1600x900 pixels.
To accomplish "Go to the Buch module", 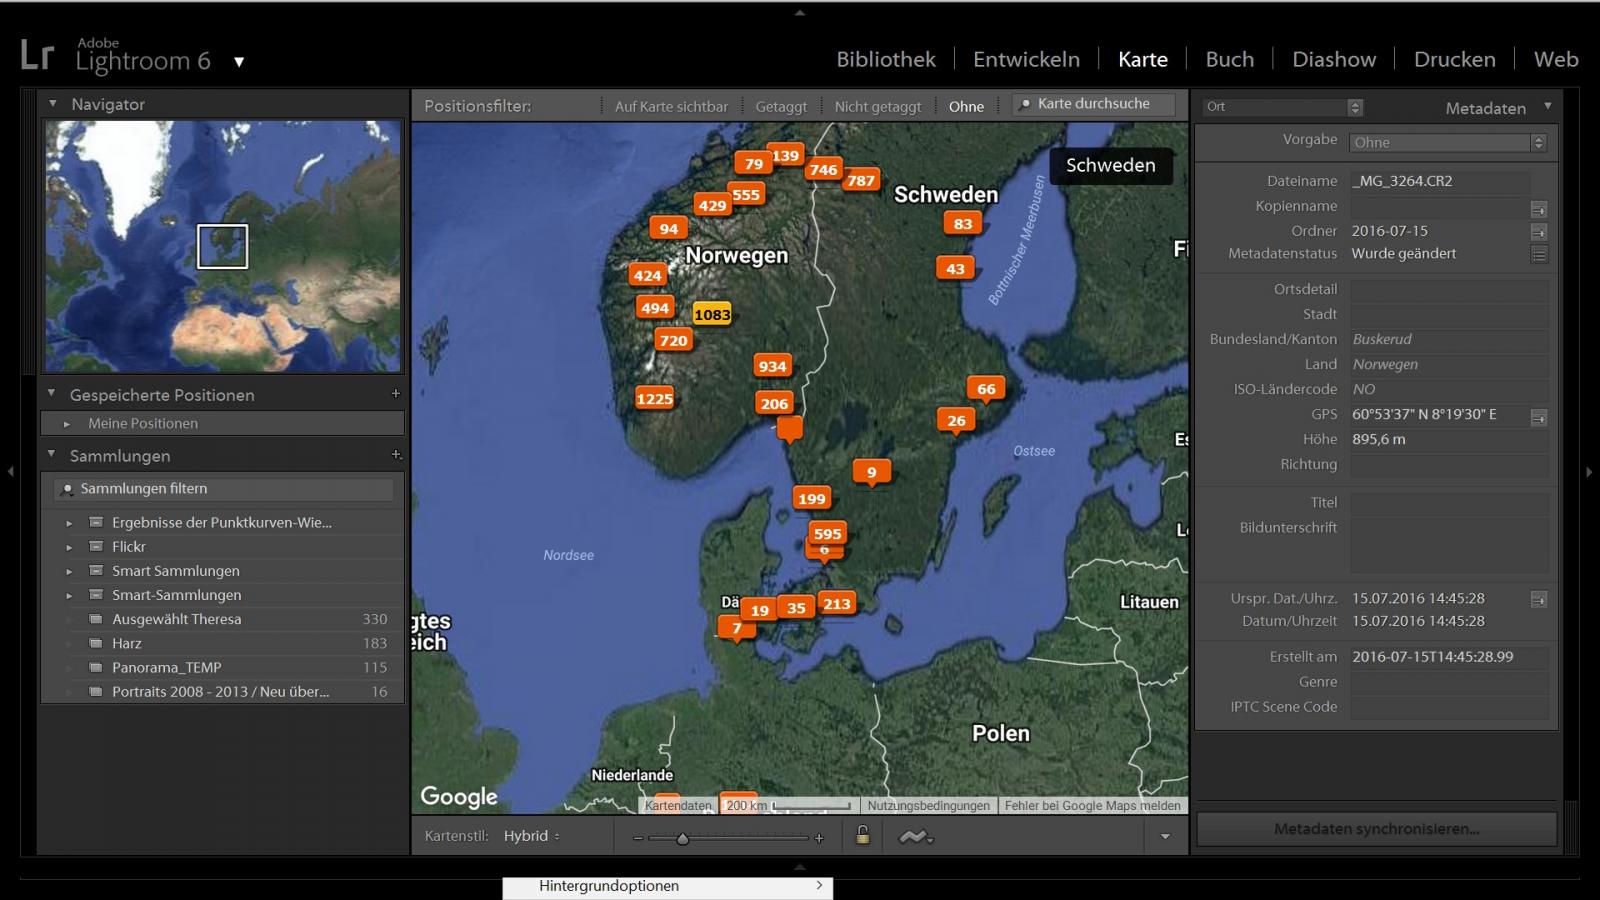I will [1229, 59].
